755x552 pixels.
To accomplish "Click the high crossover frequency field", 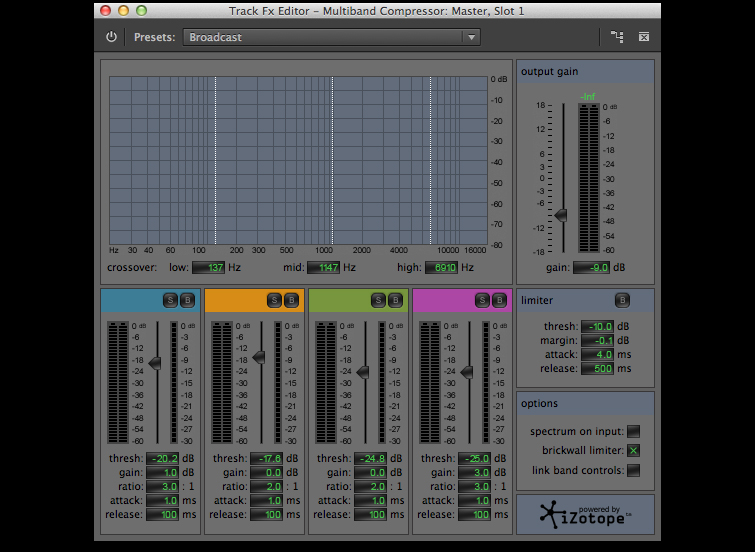I will (x=441, y=268).
